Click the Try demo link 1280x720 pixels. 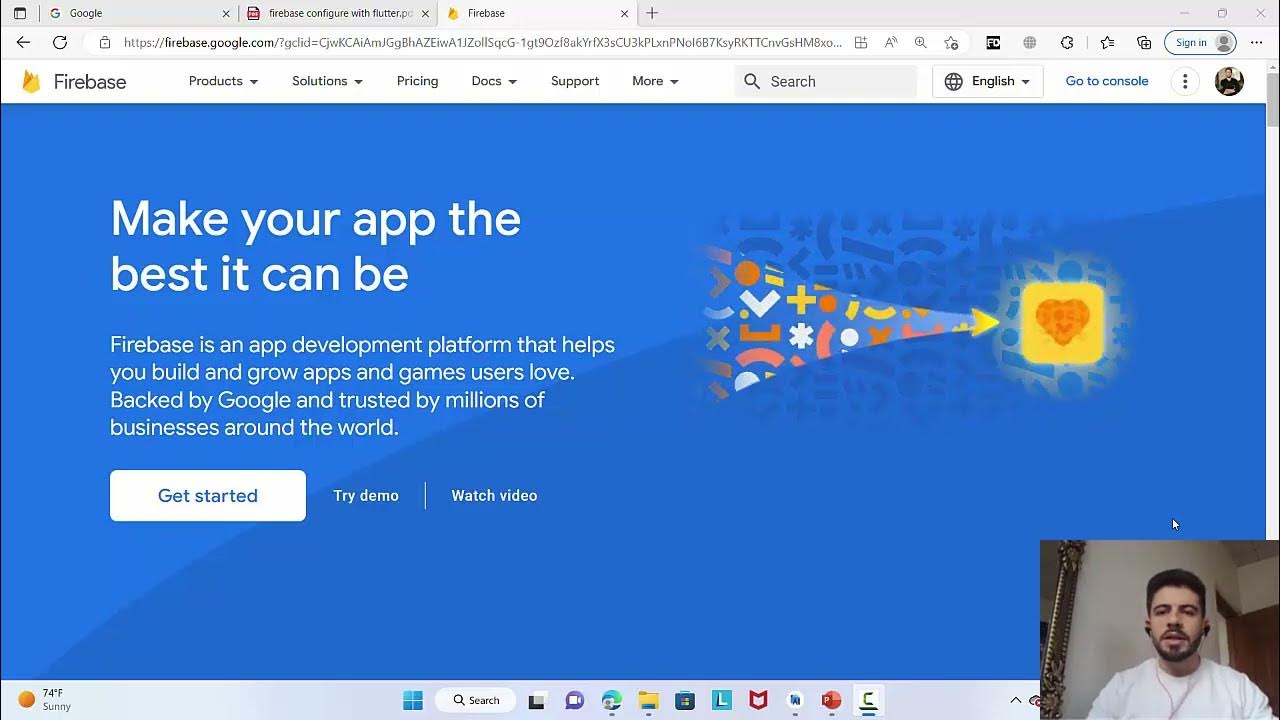pos(366,495)
